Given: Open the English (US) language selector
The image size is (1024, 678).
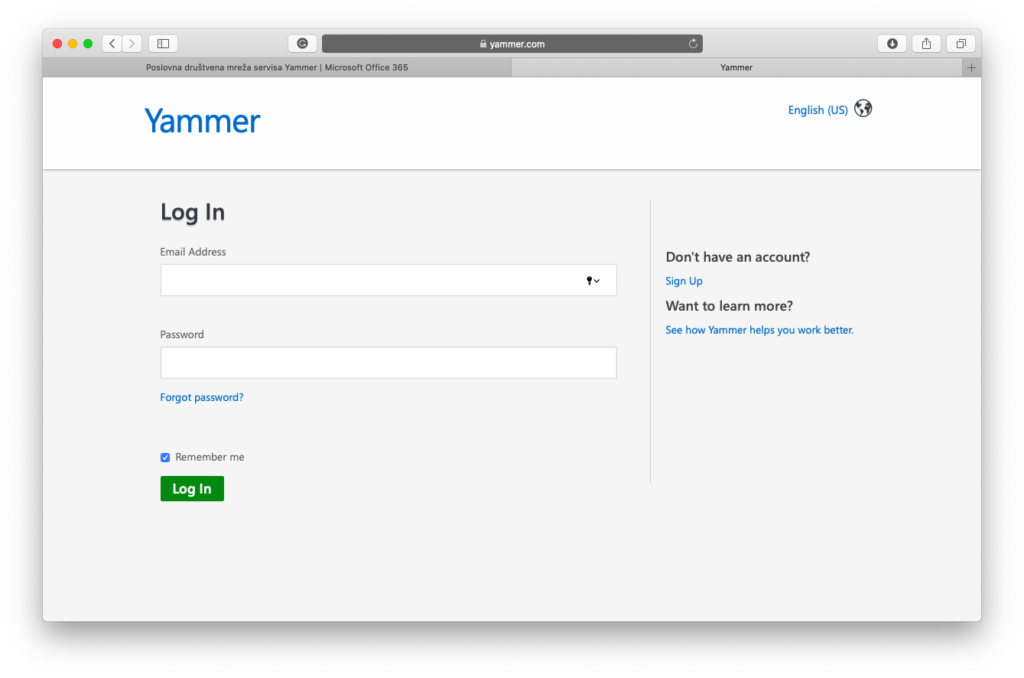Looking at the screenshot, I should [x=817, y=110].
